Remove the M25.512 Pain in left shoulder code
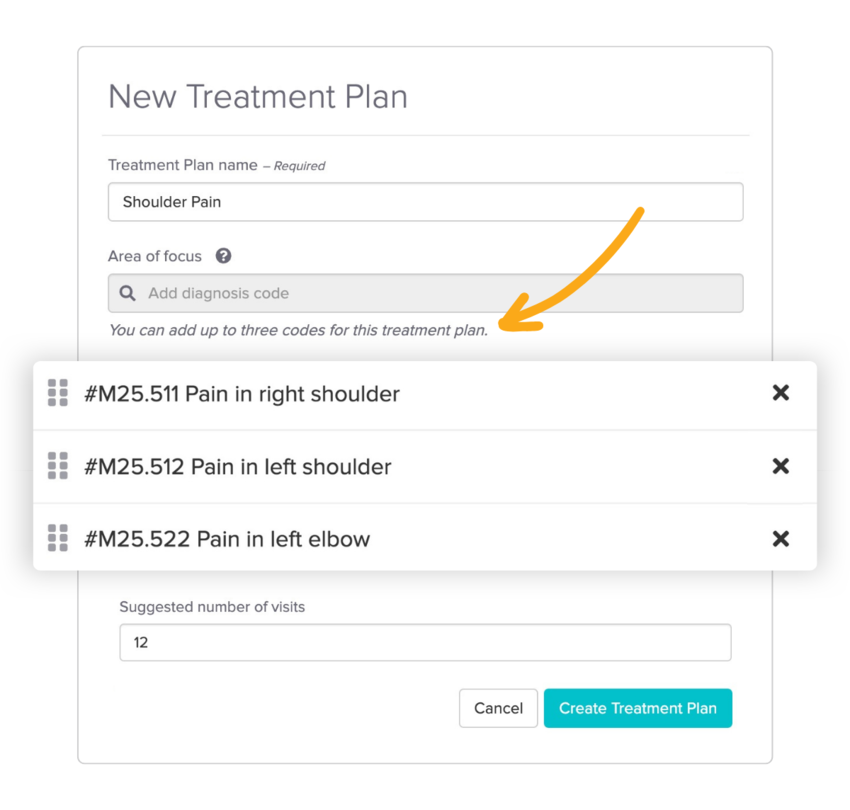The width and height of the screenshot is (850, 810). click(x=781, y=466)
